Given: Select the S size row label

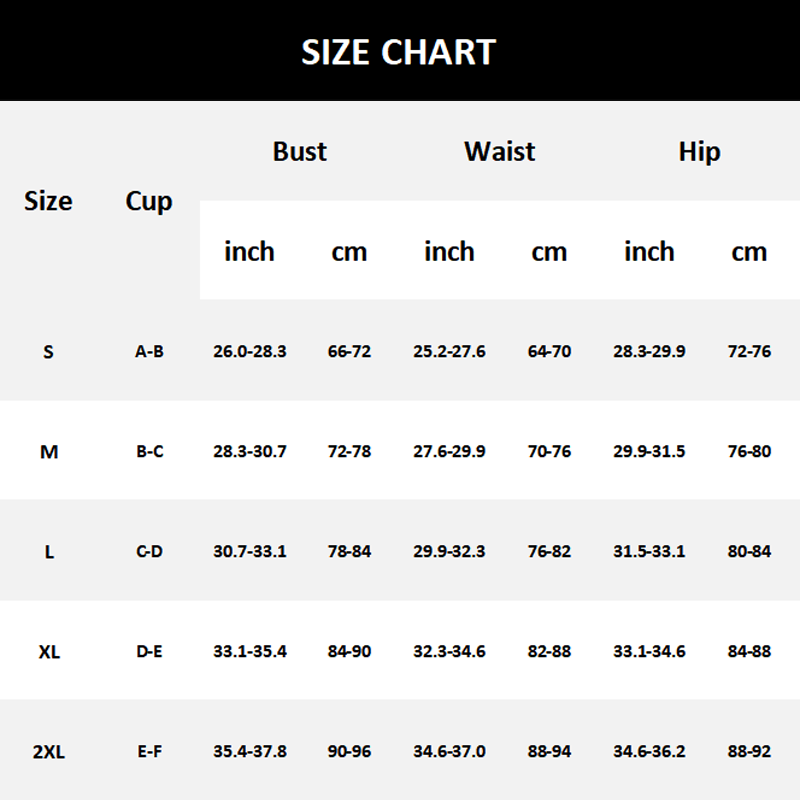Looking at the screenshot, I should 49,352.
